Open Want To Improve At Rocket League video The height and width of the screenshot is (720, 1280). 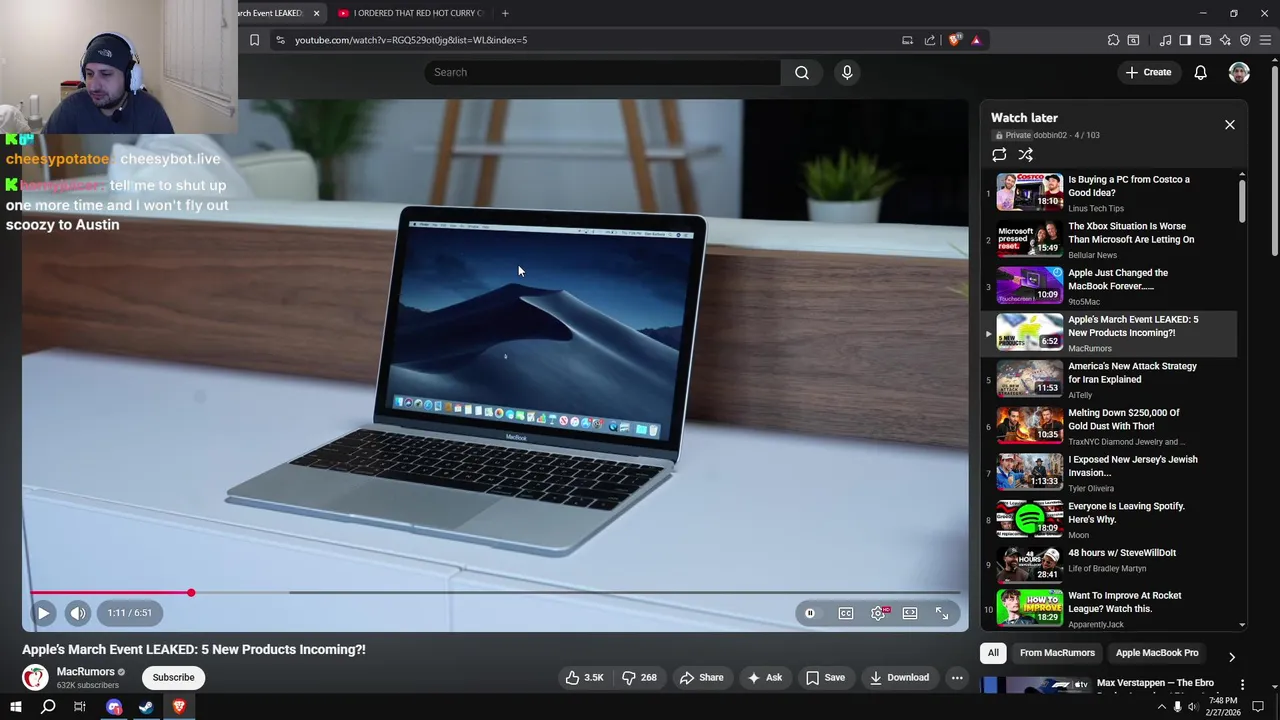click(x=1110, y=610)
